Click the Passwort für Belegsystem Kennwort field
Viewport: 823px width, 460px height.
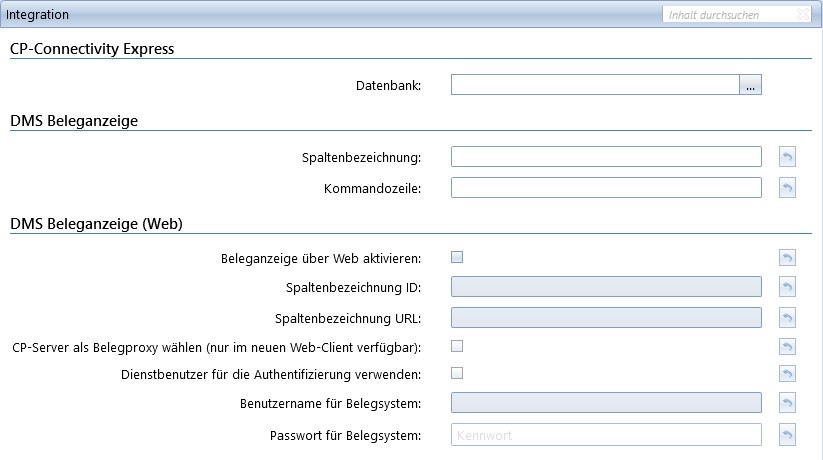(x=606, y=435)
